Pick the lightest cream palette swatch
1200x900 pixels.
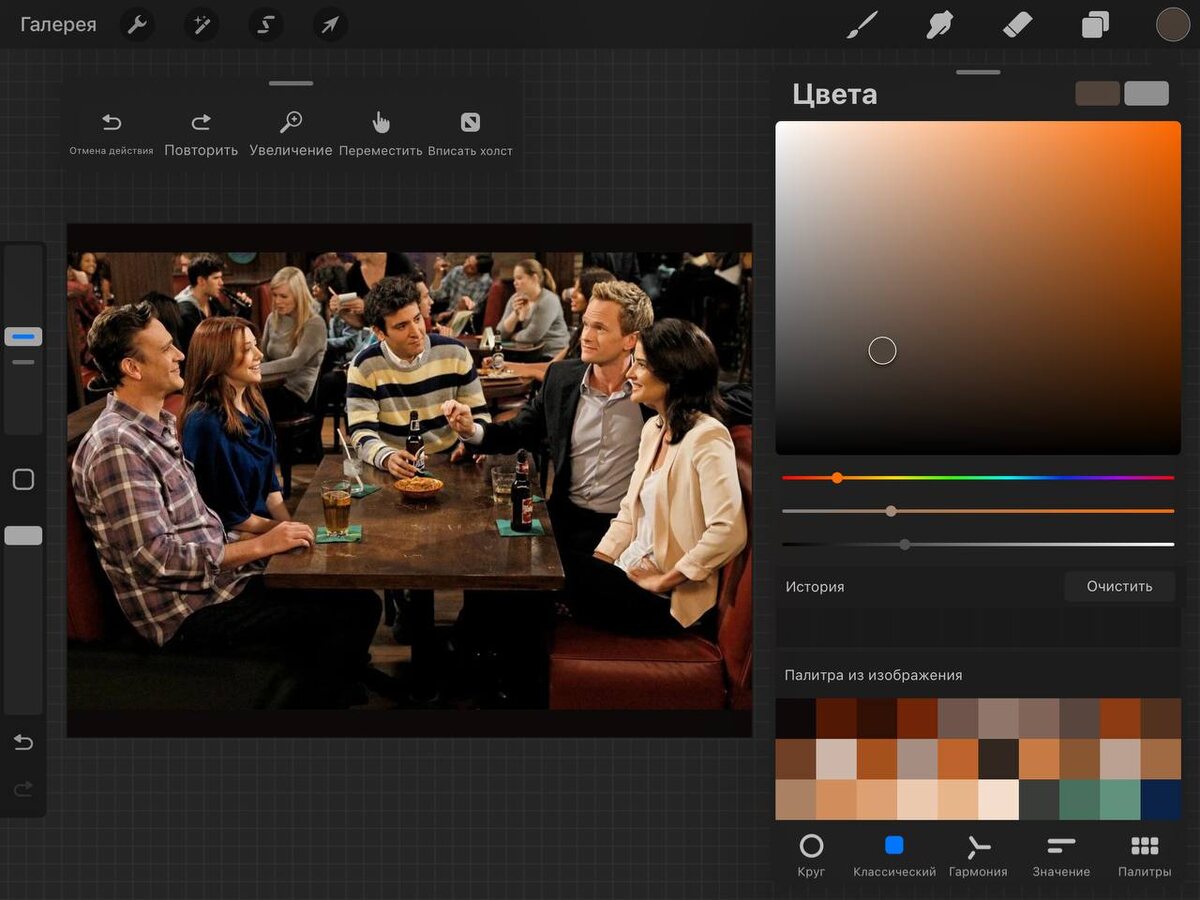click(x=998, y=800)
